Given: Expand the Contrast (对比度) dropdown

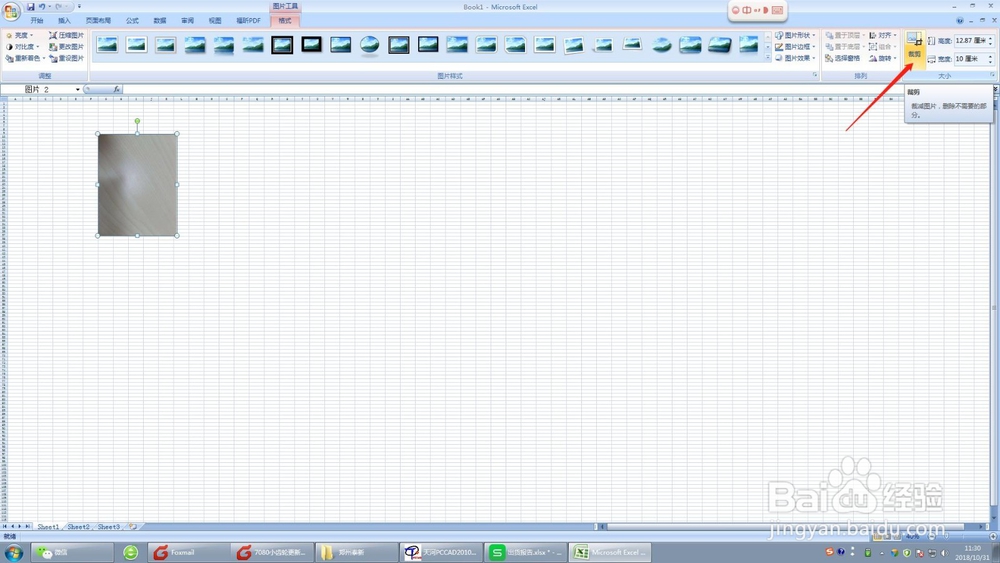Looking at the screenshot, I should 22,47.
